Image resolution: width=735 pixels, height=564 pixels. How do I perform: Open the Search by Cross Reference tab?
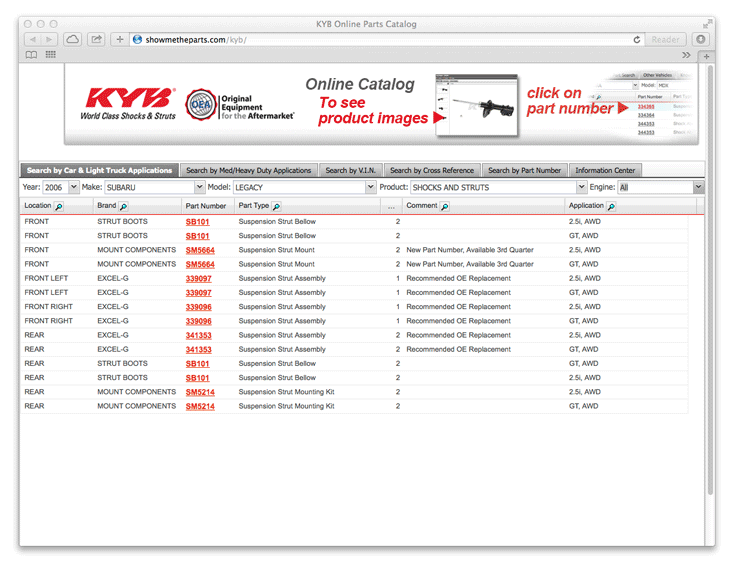click(433, 171)
